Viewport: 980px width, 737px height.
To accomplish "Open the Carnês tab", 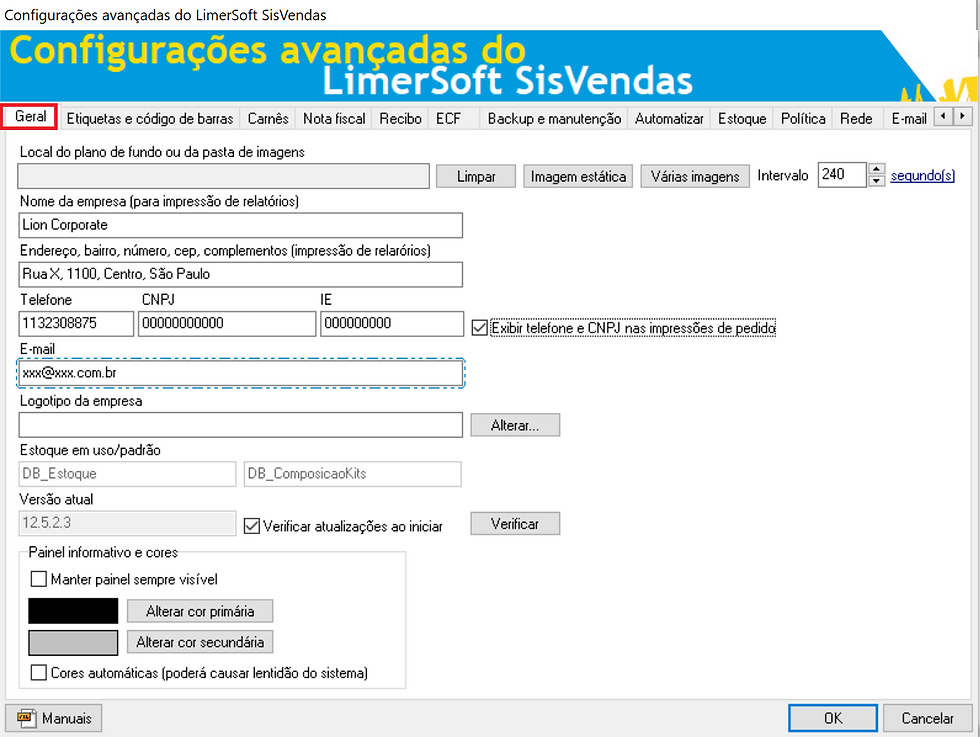I will 268,118.
